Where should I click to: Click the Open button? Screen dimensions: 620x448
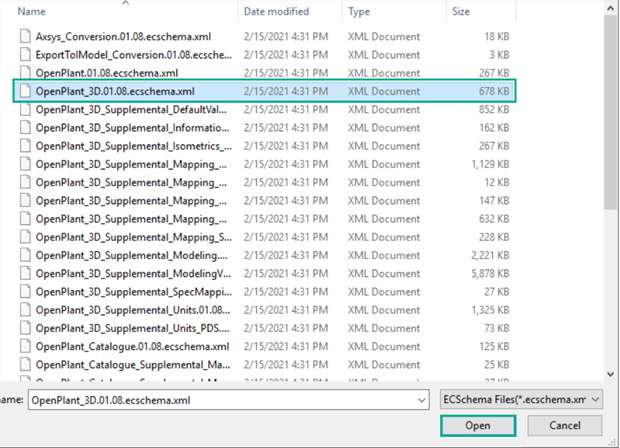[478, 425]
